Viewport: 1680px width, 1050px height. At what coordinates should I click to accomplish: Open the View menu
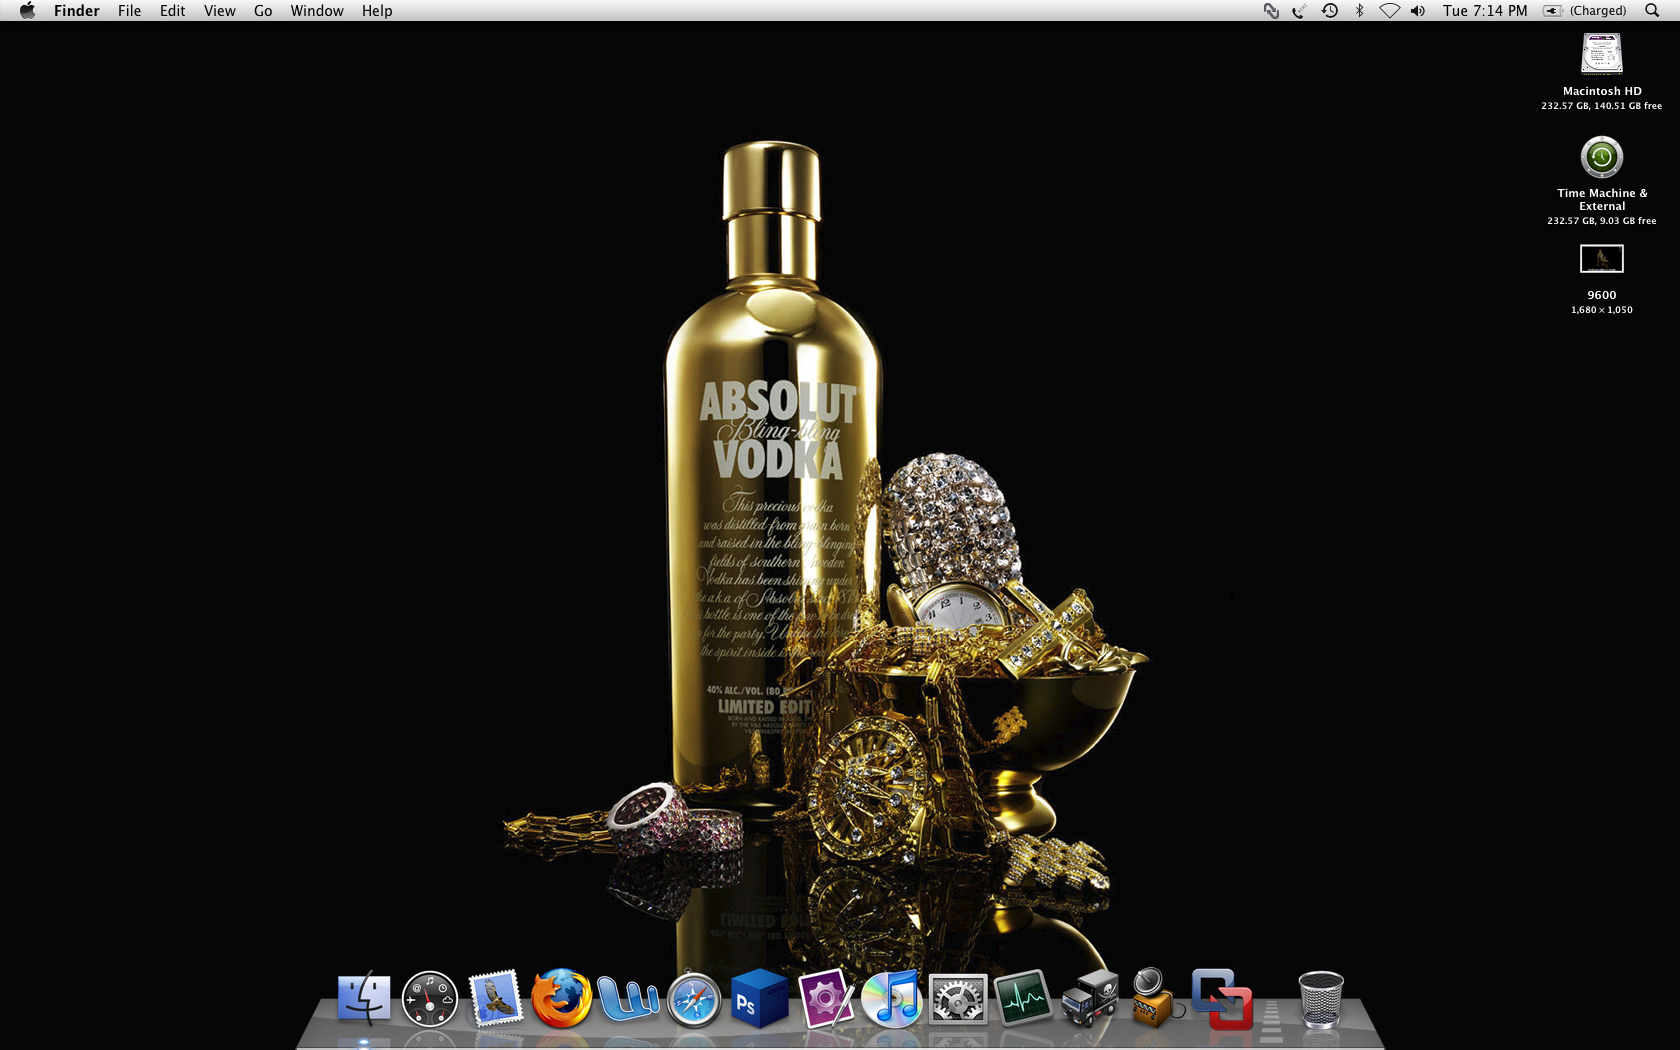[220, 11]
